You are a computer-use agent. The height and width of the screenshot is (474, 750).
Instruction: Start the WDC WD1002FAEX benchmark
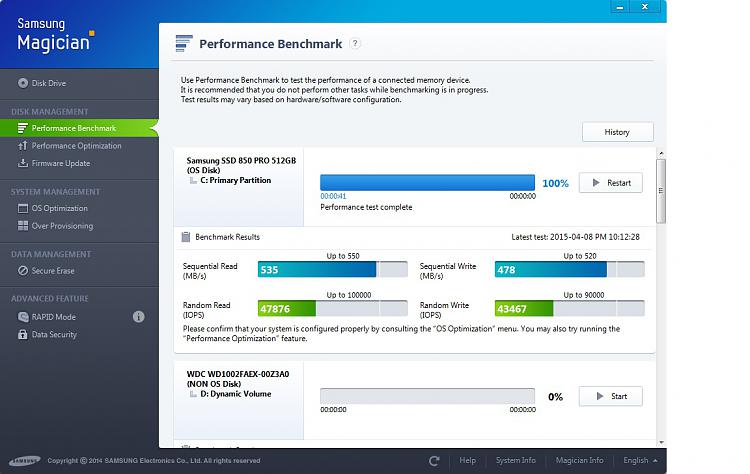point(611,397)
